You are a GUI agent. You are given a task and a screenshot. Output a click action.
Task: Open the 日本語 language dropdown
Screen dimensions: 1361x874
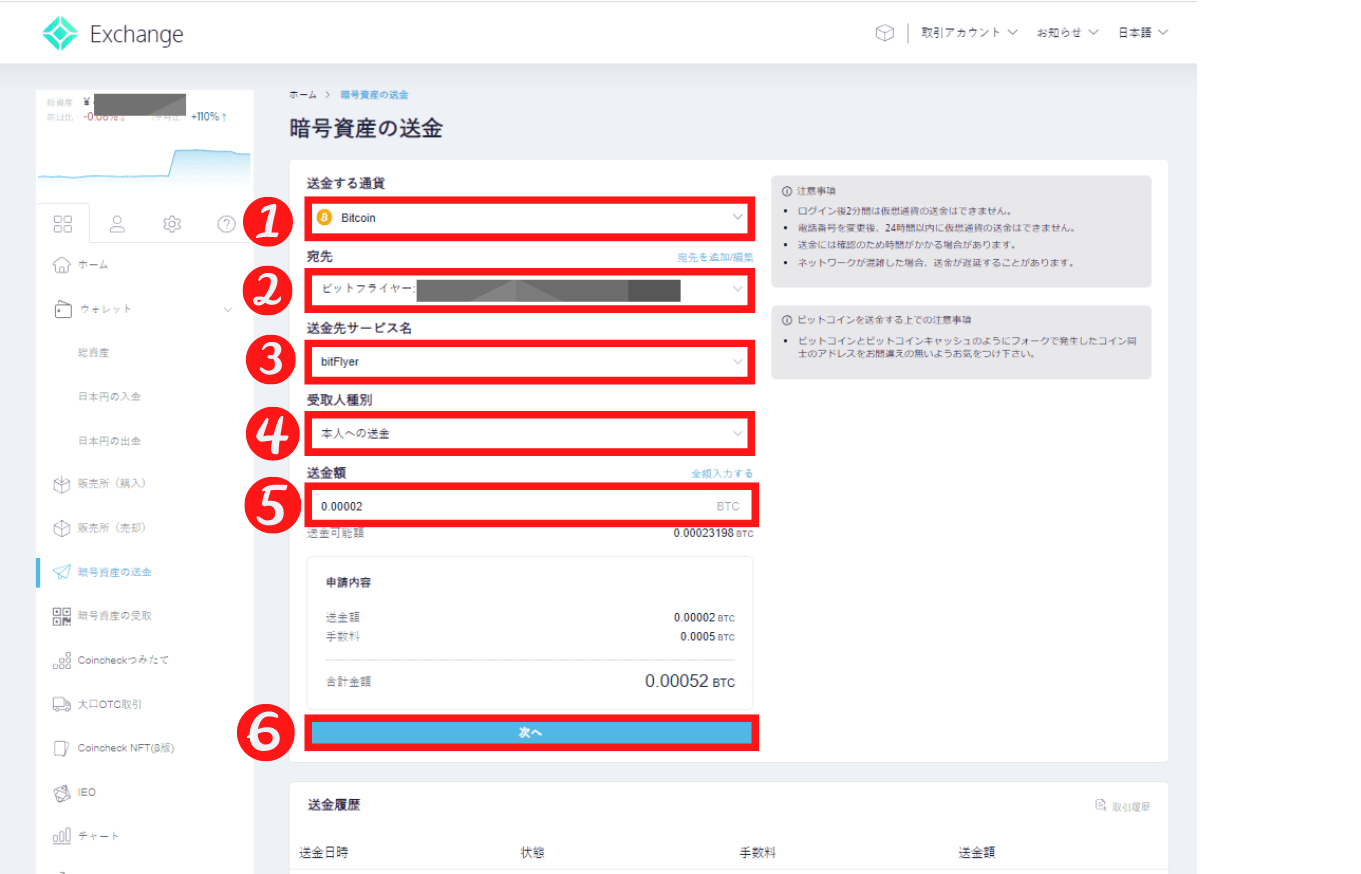pyautogui.click(x=1143, y=33)
